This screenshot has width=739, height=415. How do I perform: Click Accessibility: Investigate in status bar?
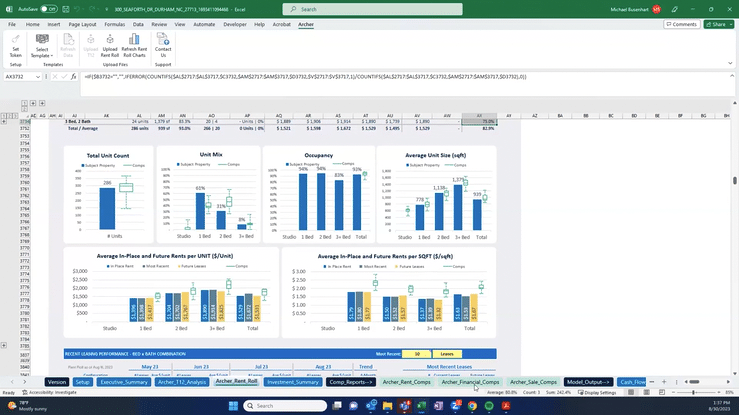coord(49,392)
